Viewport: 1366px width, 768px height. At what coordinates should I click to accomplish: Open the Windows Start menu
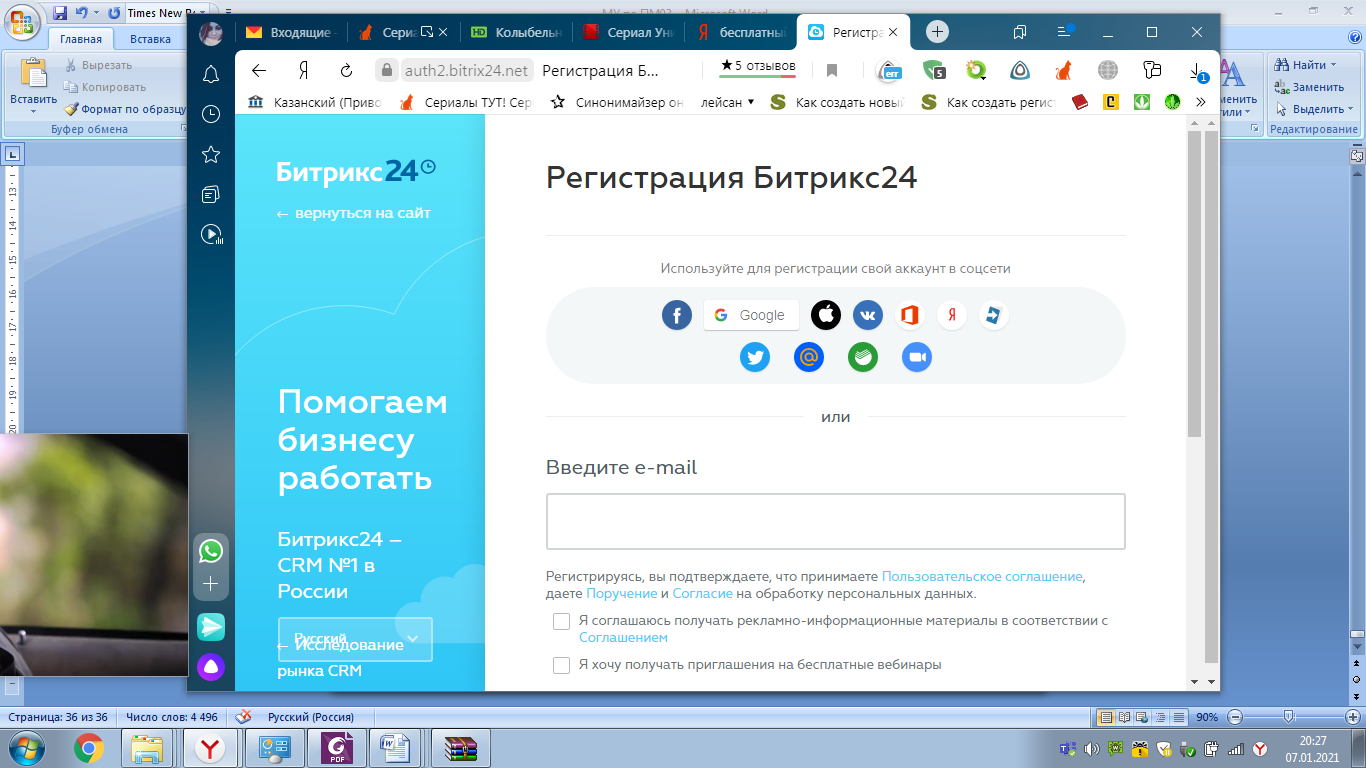click(x=27, y=748)
